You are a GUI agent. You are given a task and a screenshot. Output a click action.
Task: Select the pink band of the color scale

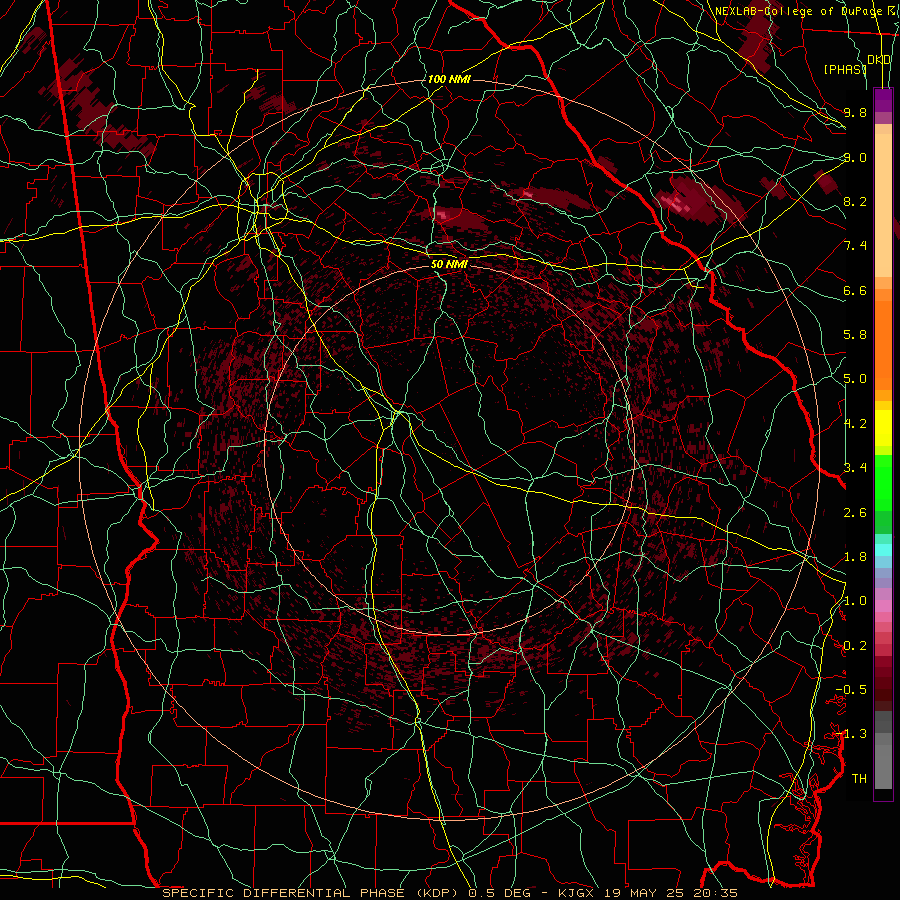point(883,606)
